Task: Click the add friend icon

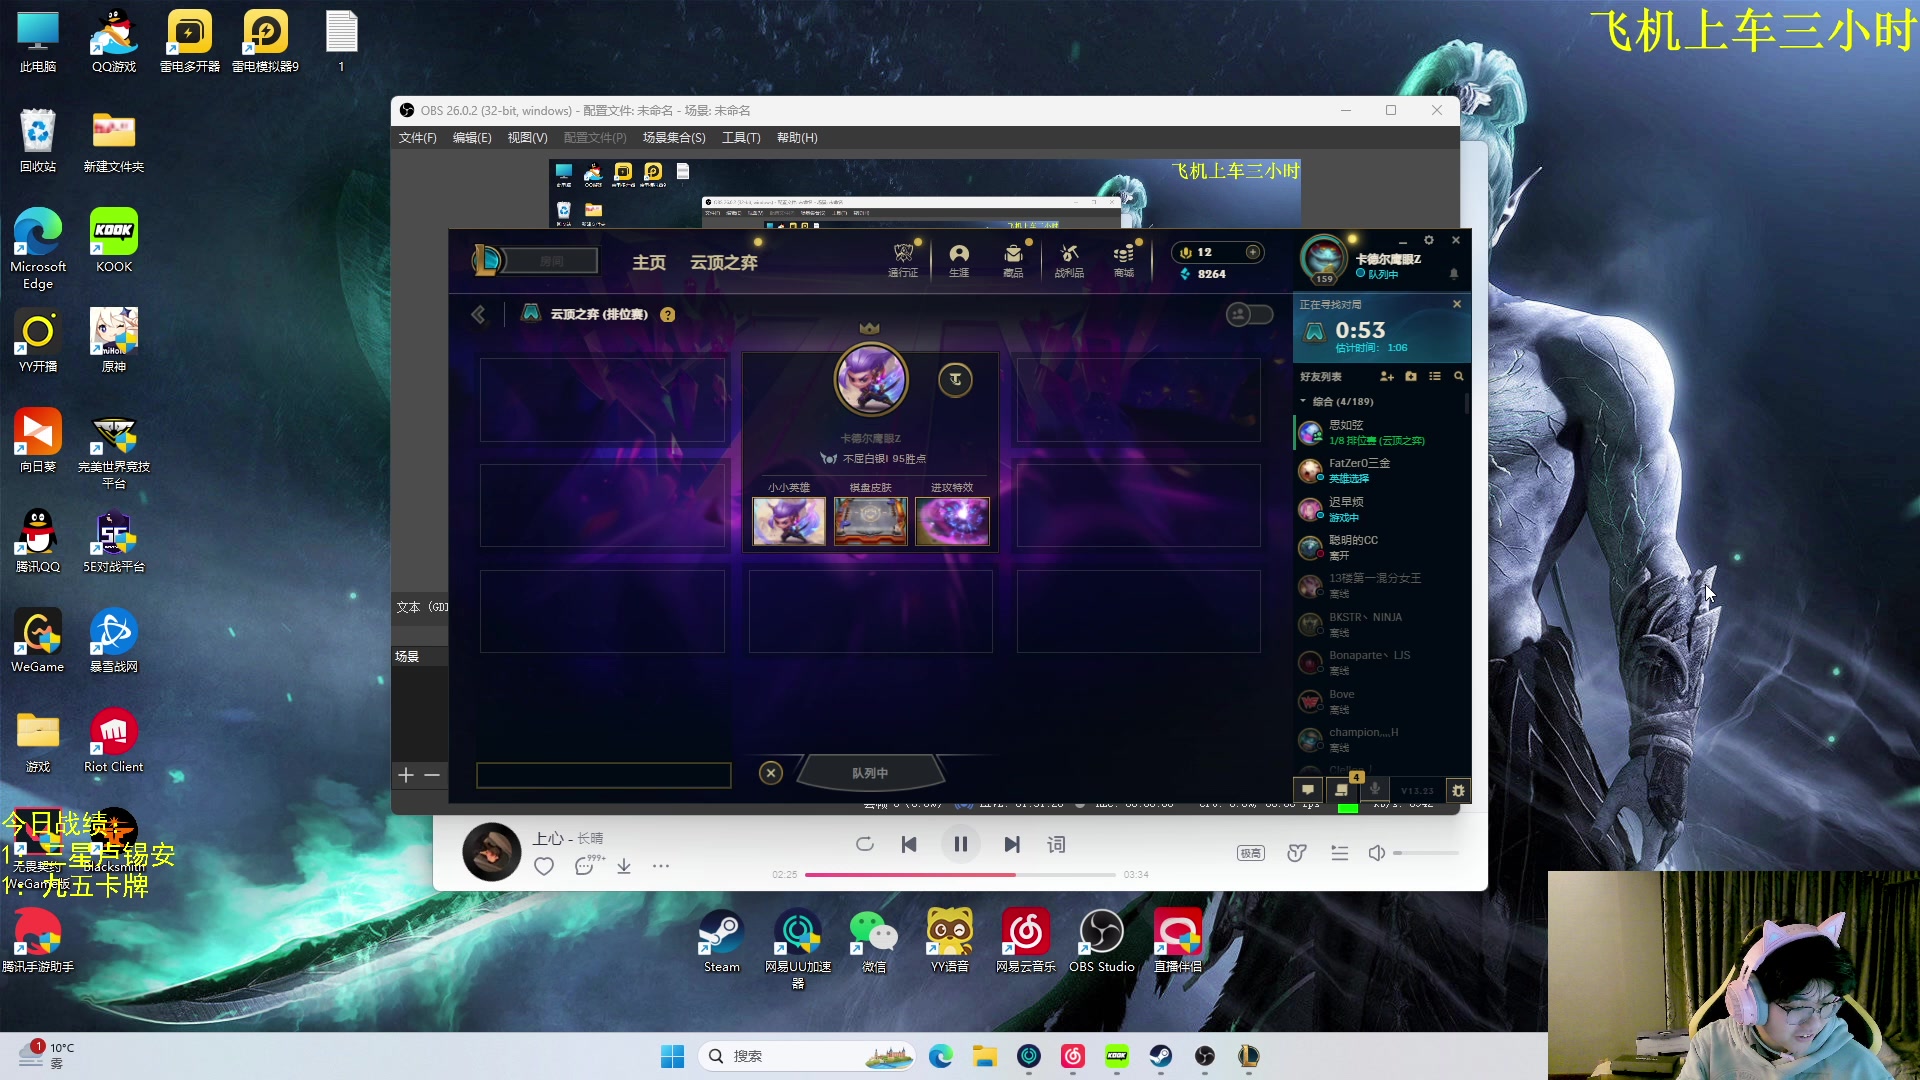Action: pos(1386,377)
